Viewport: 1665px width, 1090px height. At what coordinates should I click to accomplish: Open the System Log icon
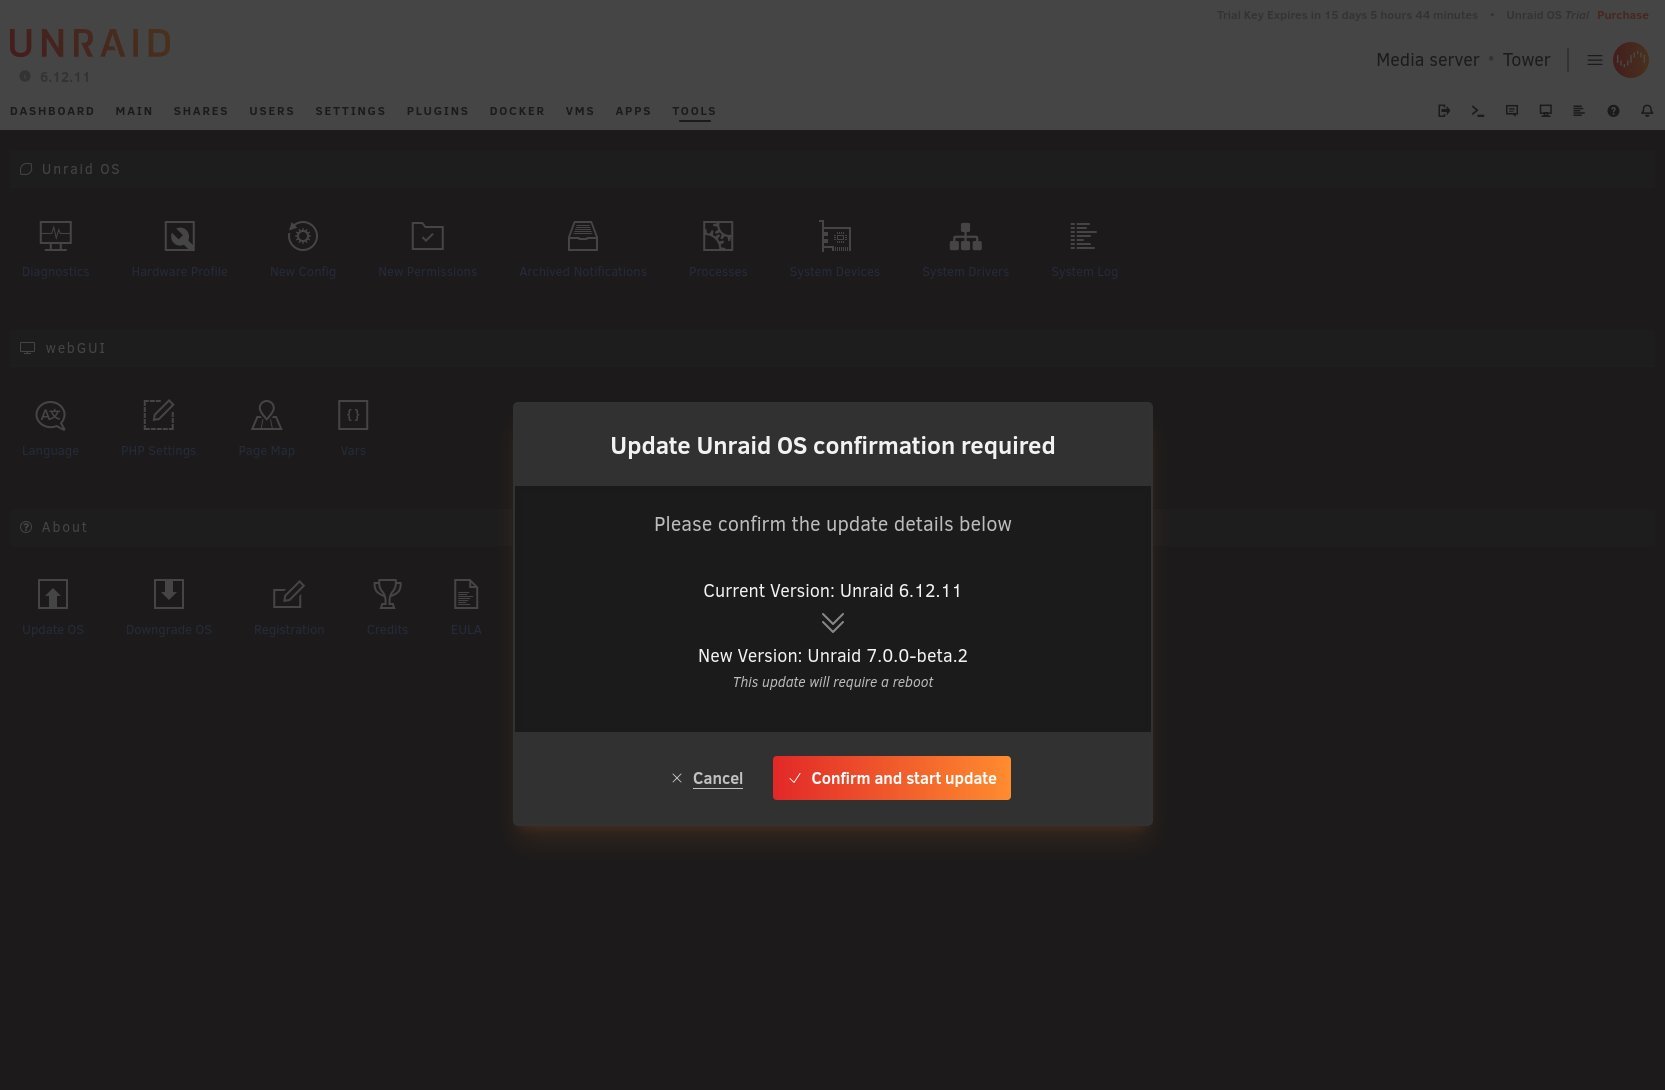coord(1084,236)
